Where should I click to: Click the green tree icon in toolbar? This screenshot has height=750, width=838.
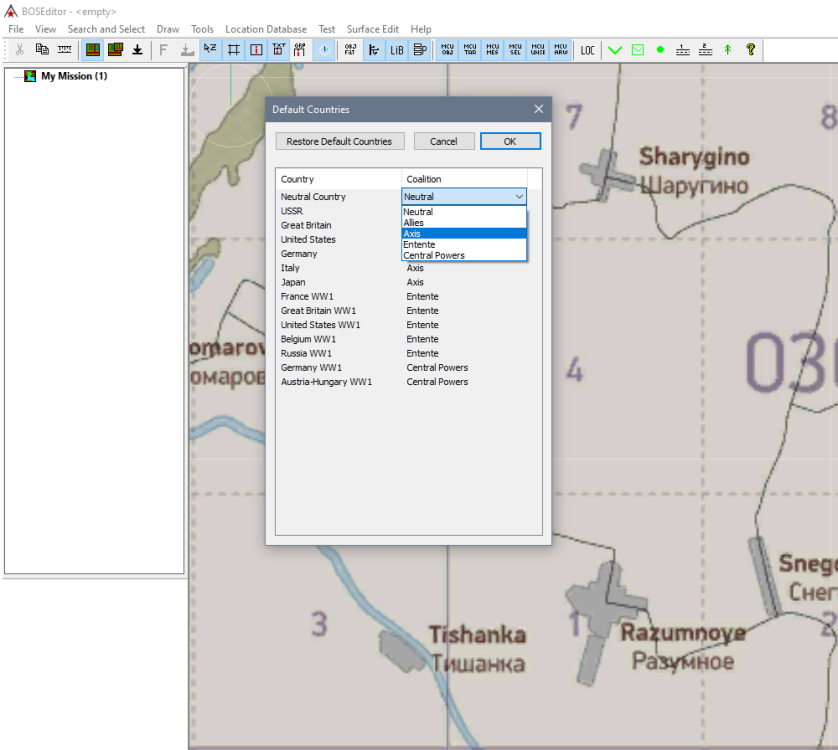coord(728,49)
